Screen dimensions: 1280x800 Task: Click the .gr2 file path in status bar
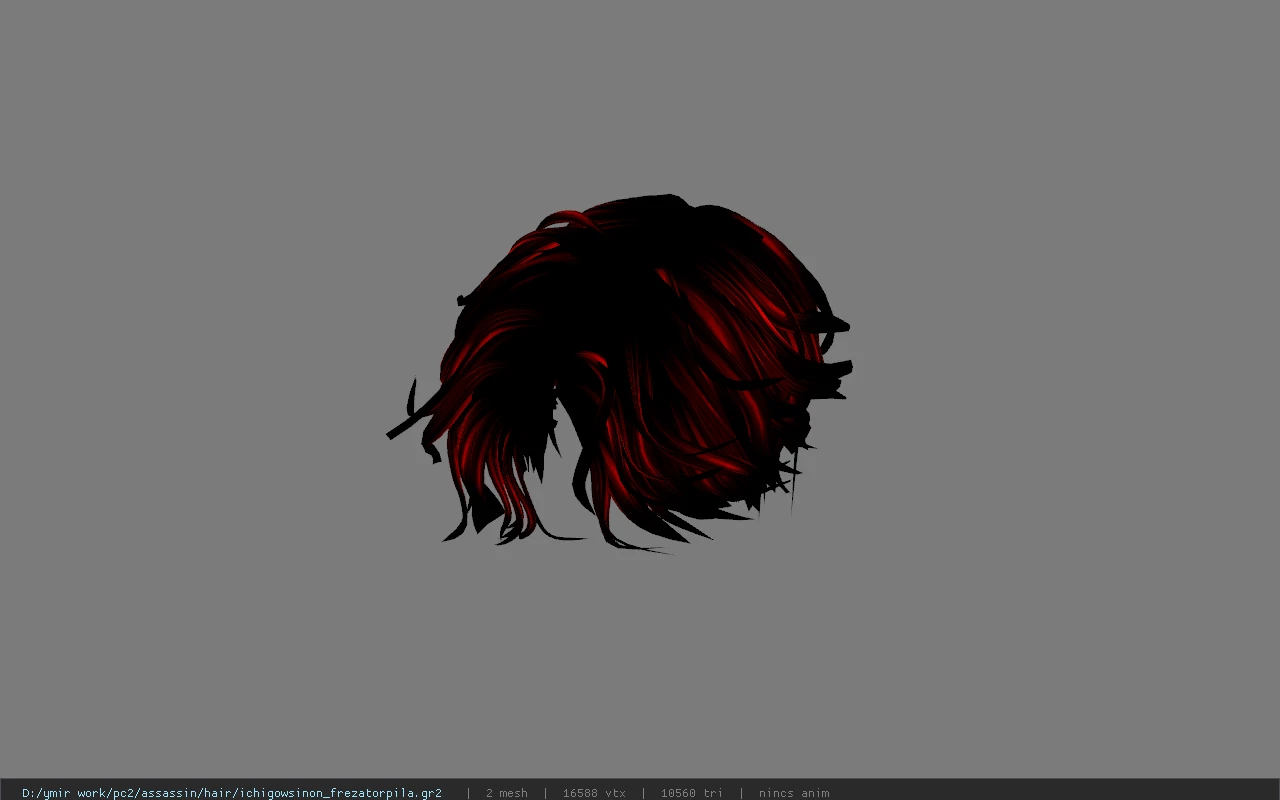pyautogui.click(x=232, y=793)
